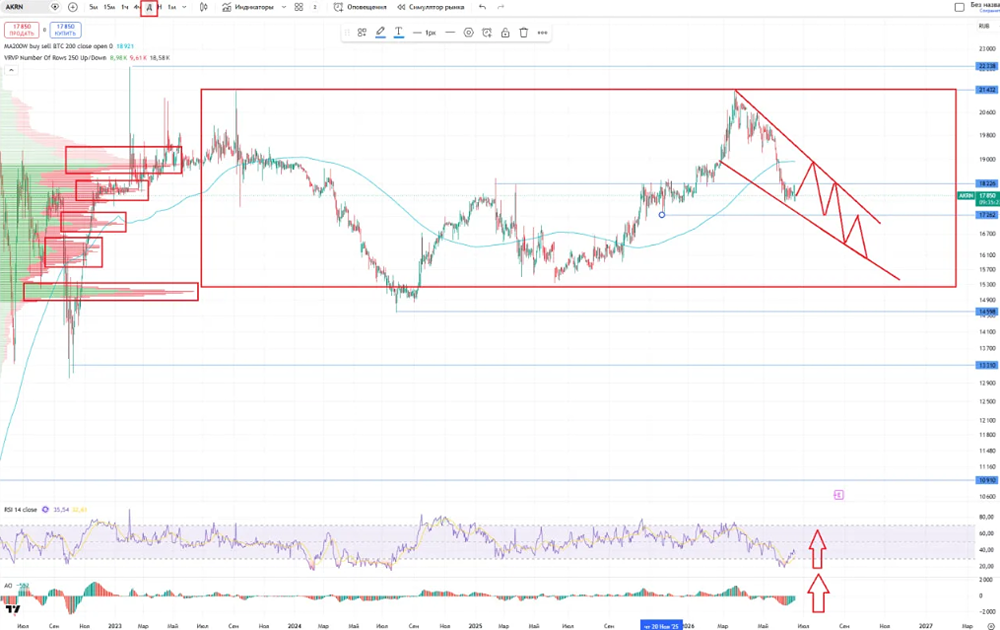This screenshot has width=1000, height=630.
Task: Toggle RSI visibility icon next to legend
Action: click(x=45, y=510)
